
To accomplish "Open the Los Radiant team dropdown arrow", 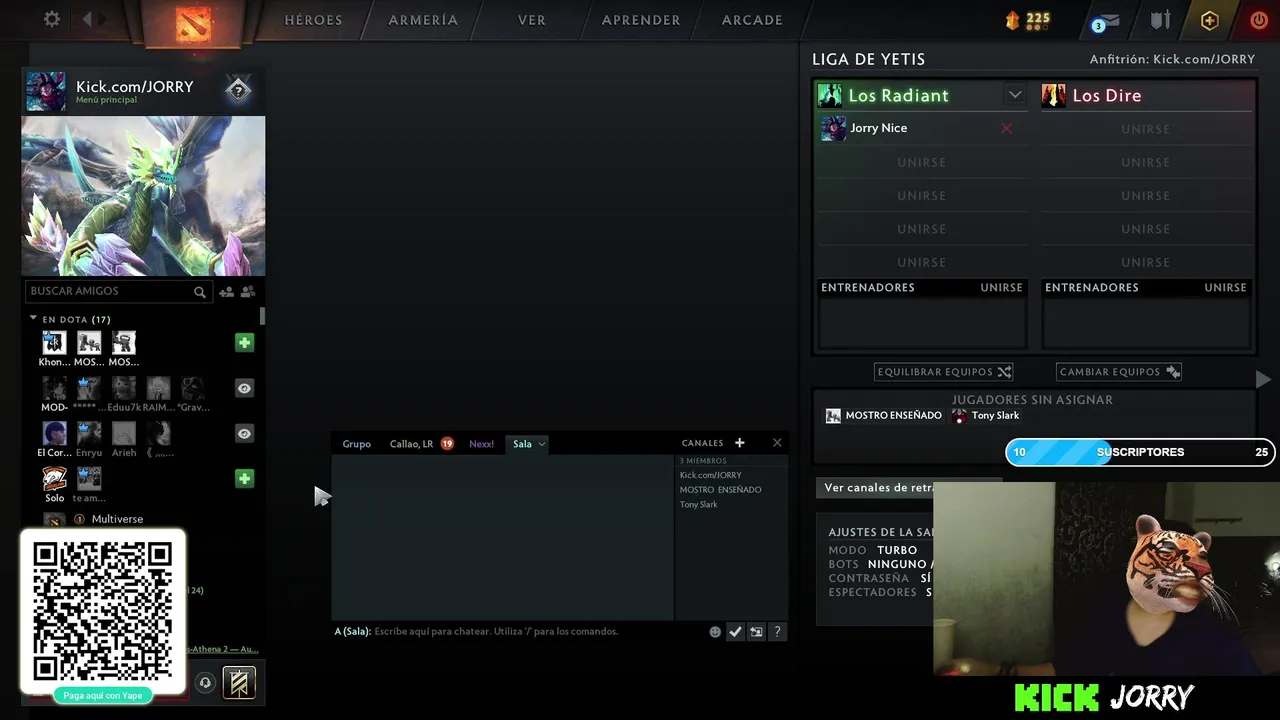I will [x=1015, y=95].
